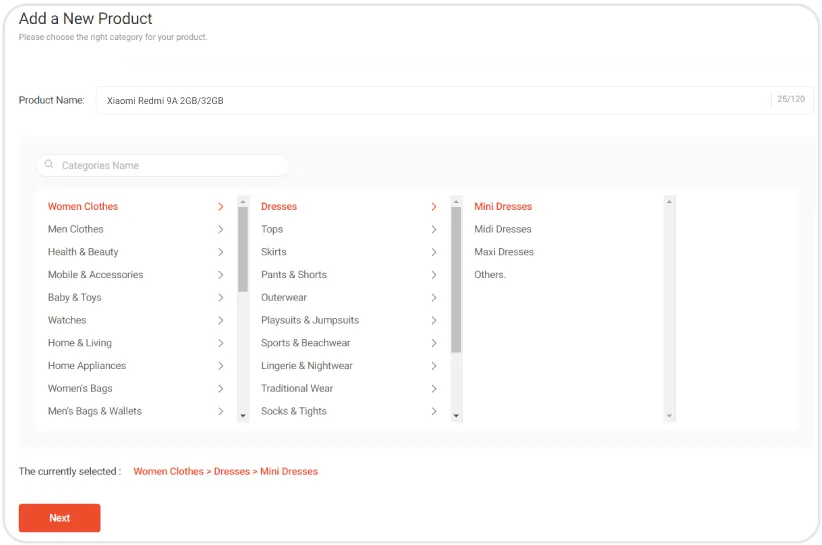The height and width of the screenshot is (545, 822).
Task: Select Maxi Dresses in third column
Action: 503,252
